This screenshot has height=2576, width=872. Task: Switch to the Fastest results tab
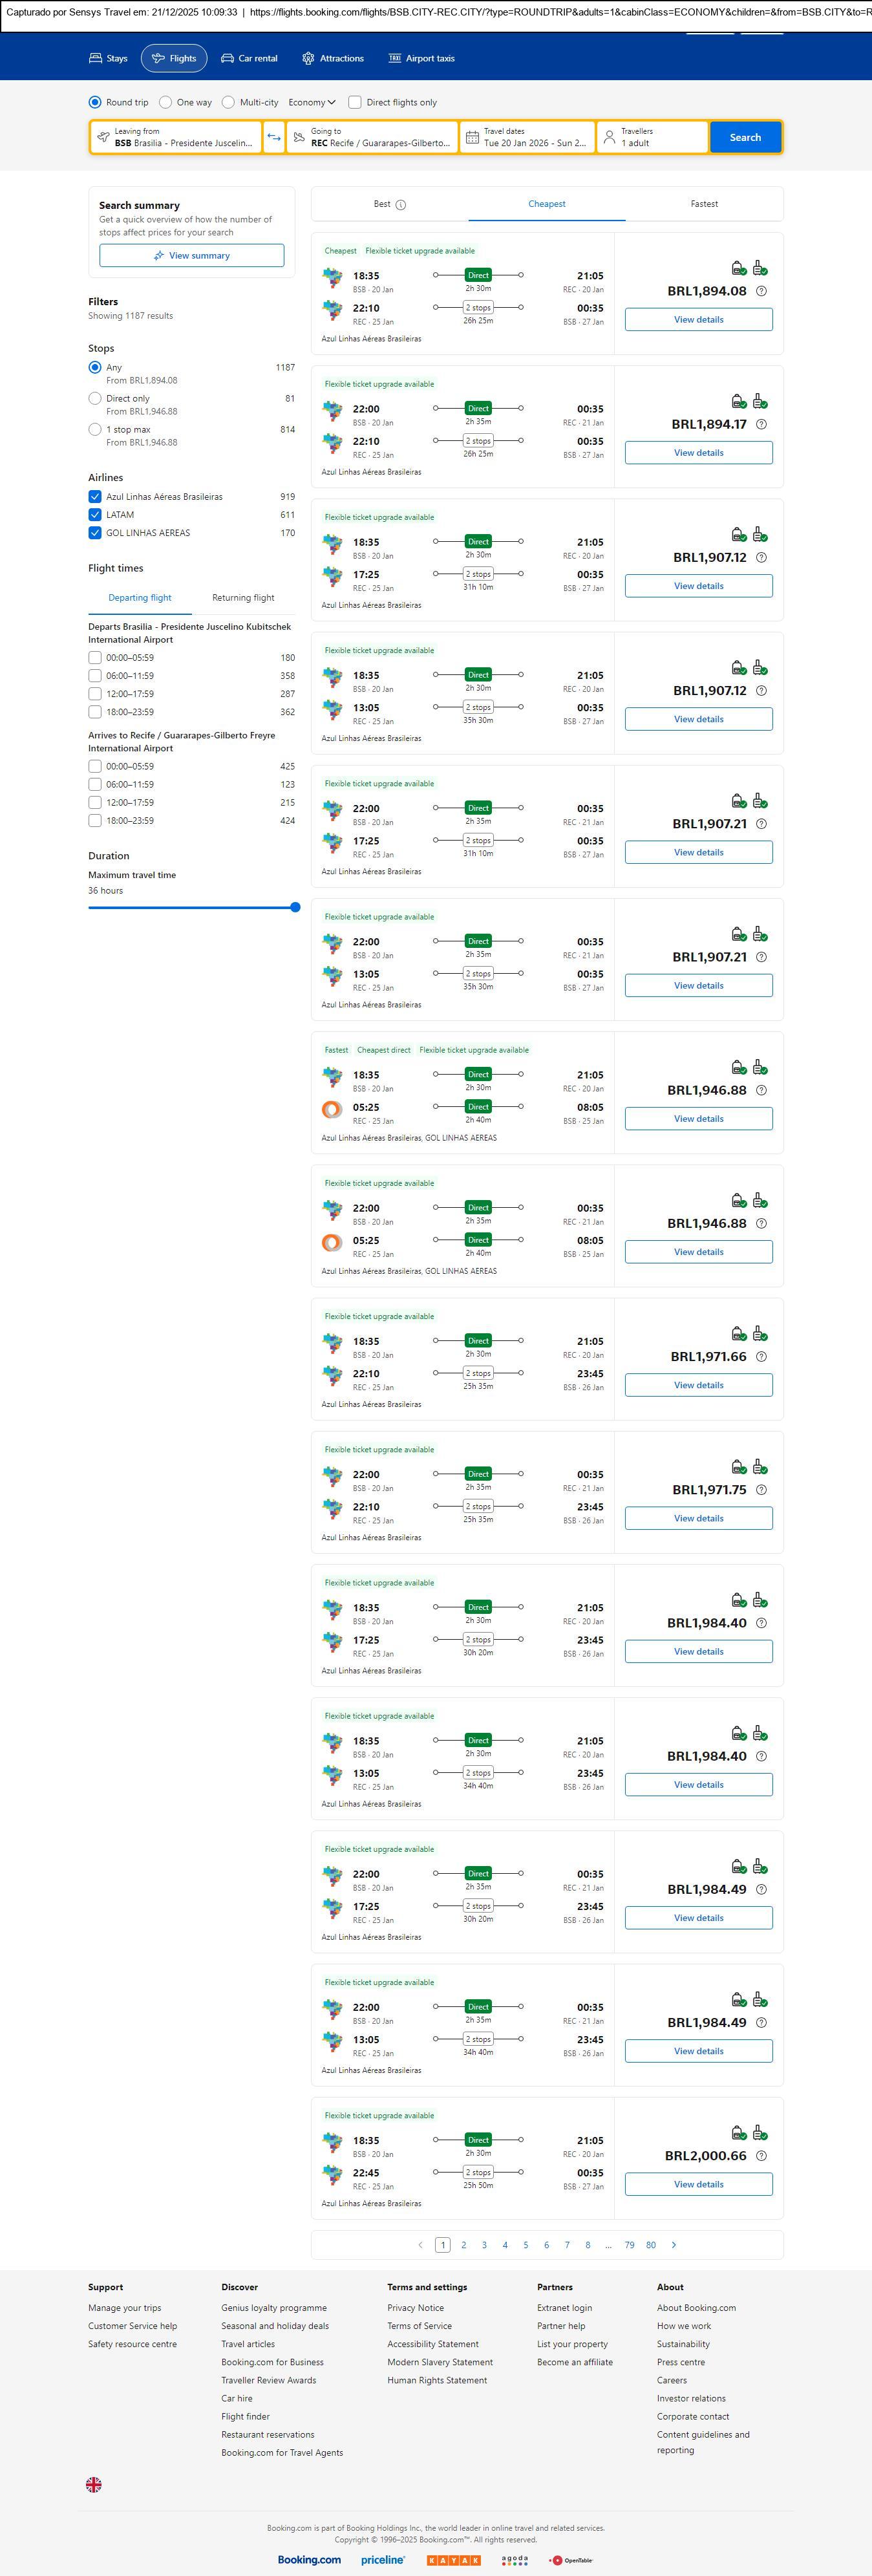[704, 204]
